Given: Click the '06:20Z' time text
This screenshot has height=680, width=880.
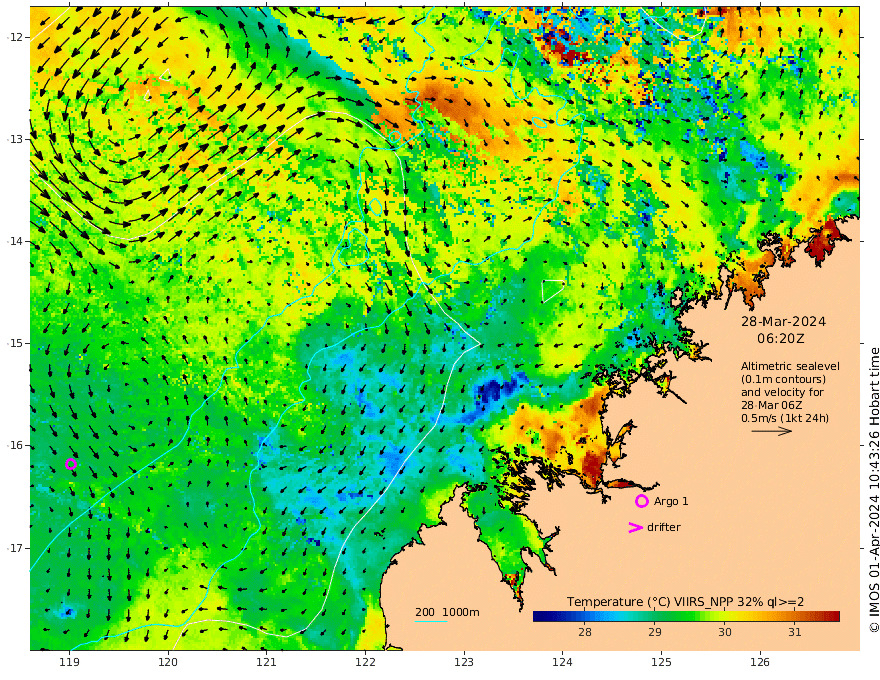Looking at the screenshot, I should (x=781, y=338).
